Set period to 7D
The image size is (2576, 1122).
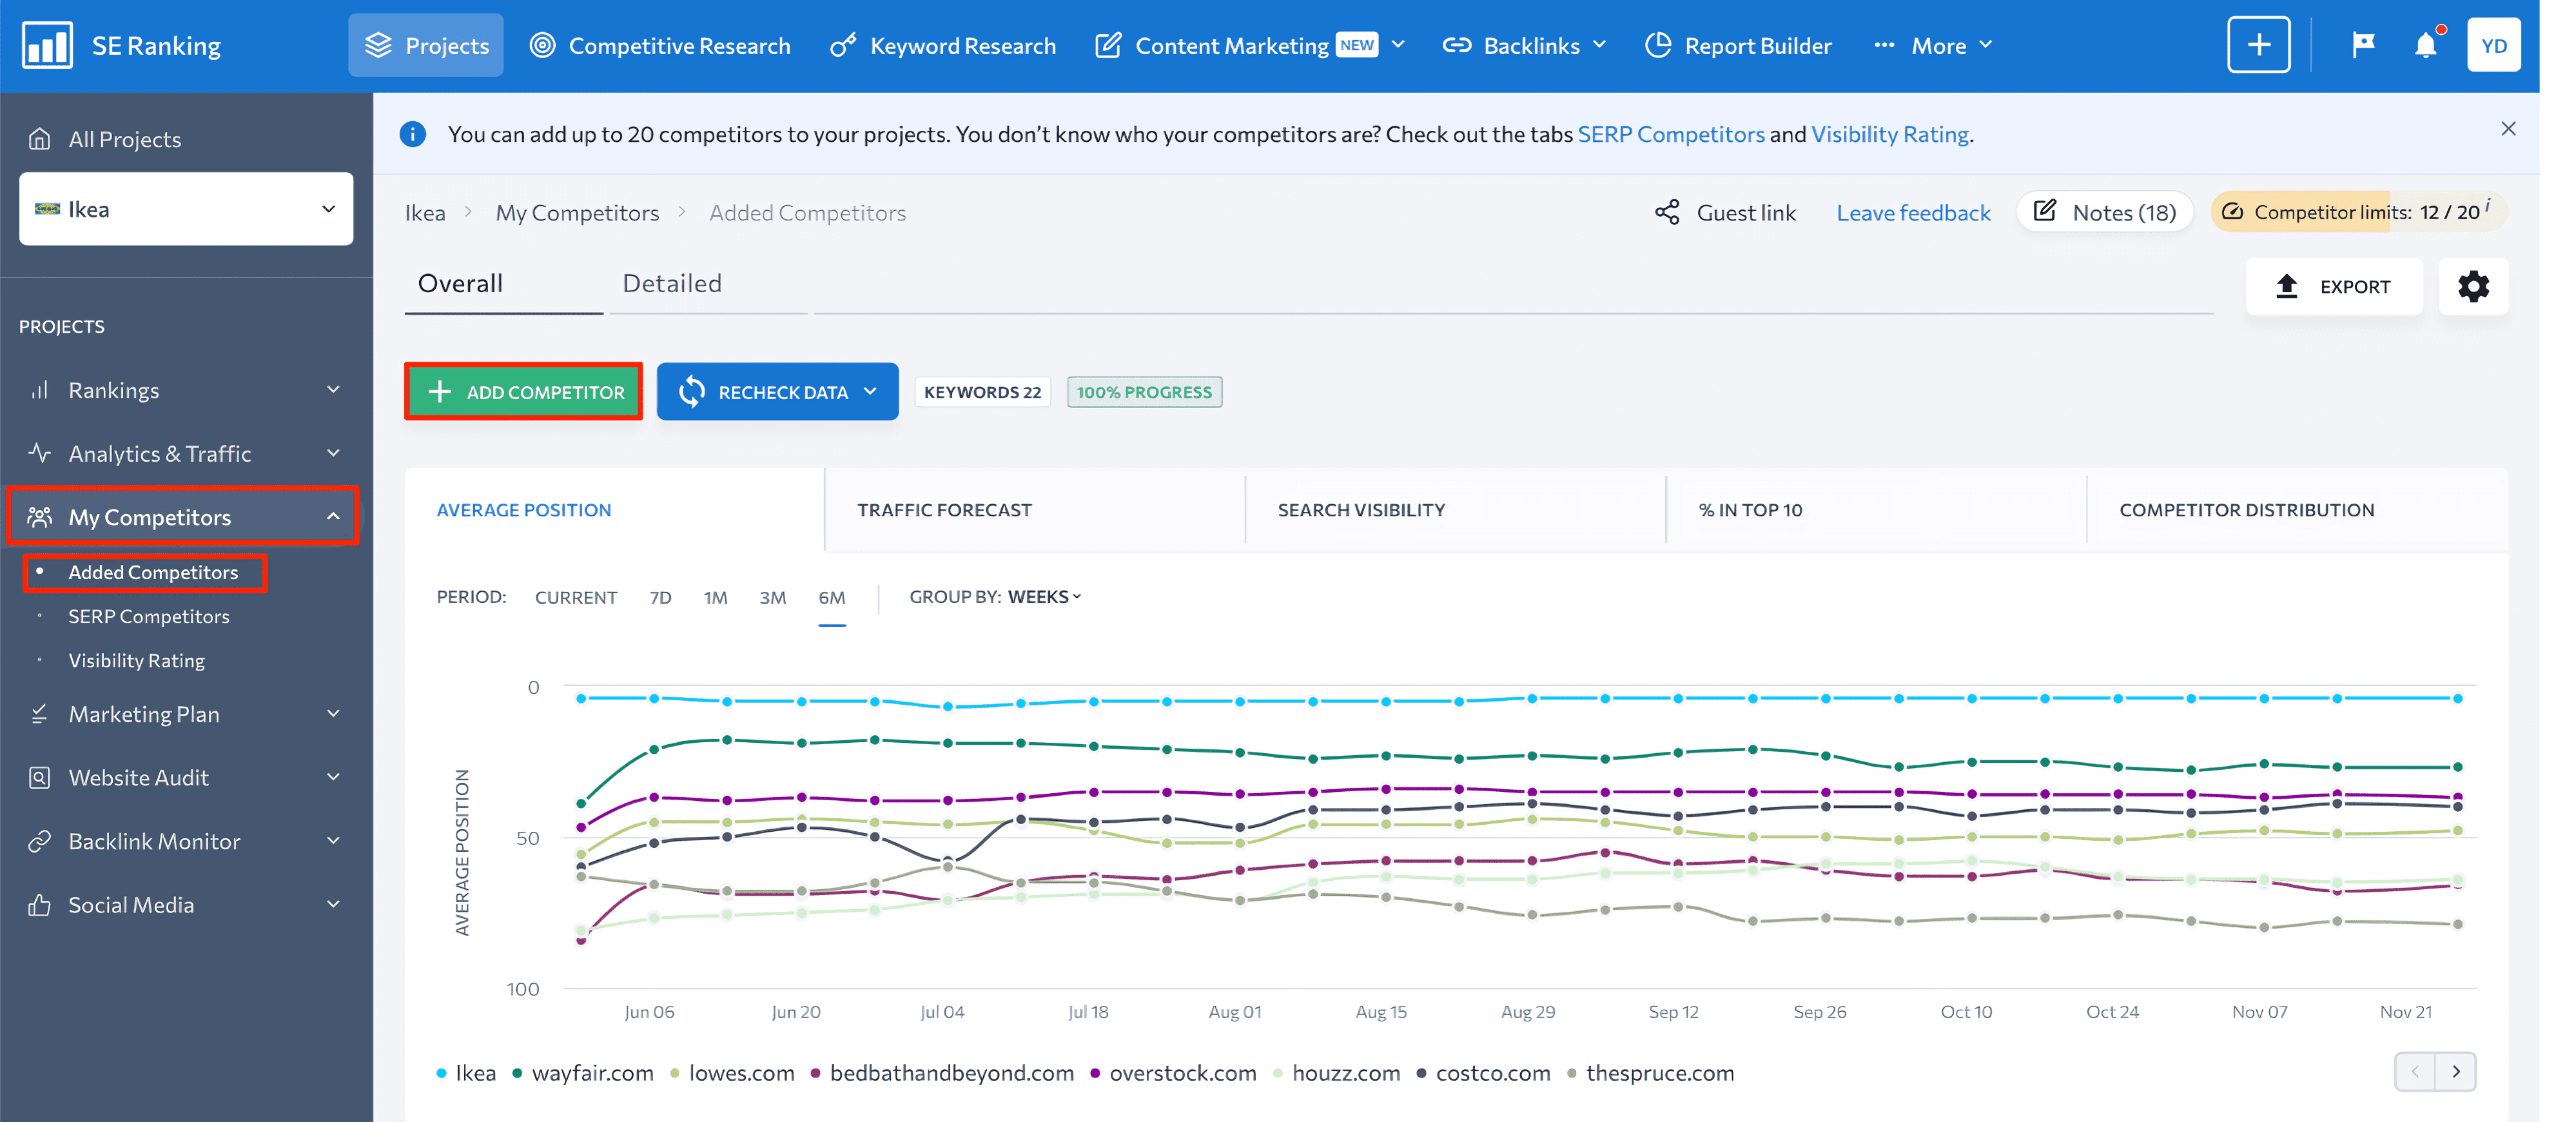coord(660,598)
